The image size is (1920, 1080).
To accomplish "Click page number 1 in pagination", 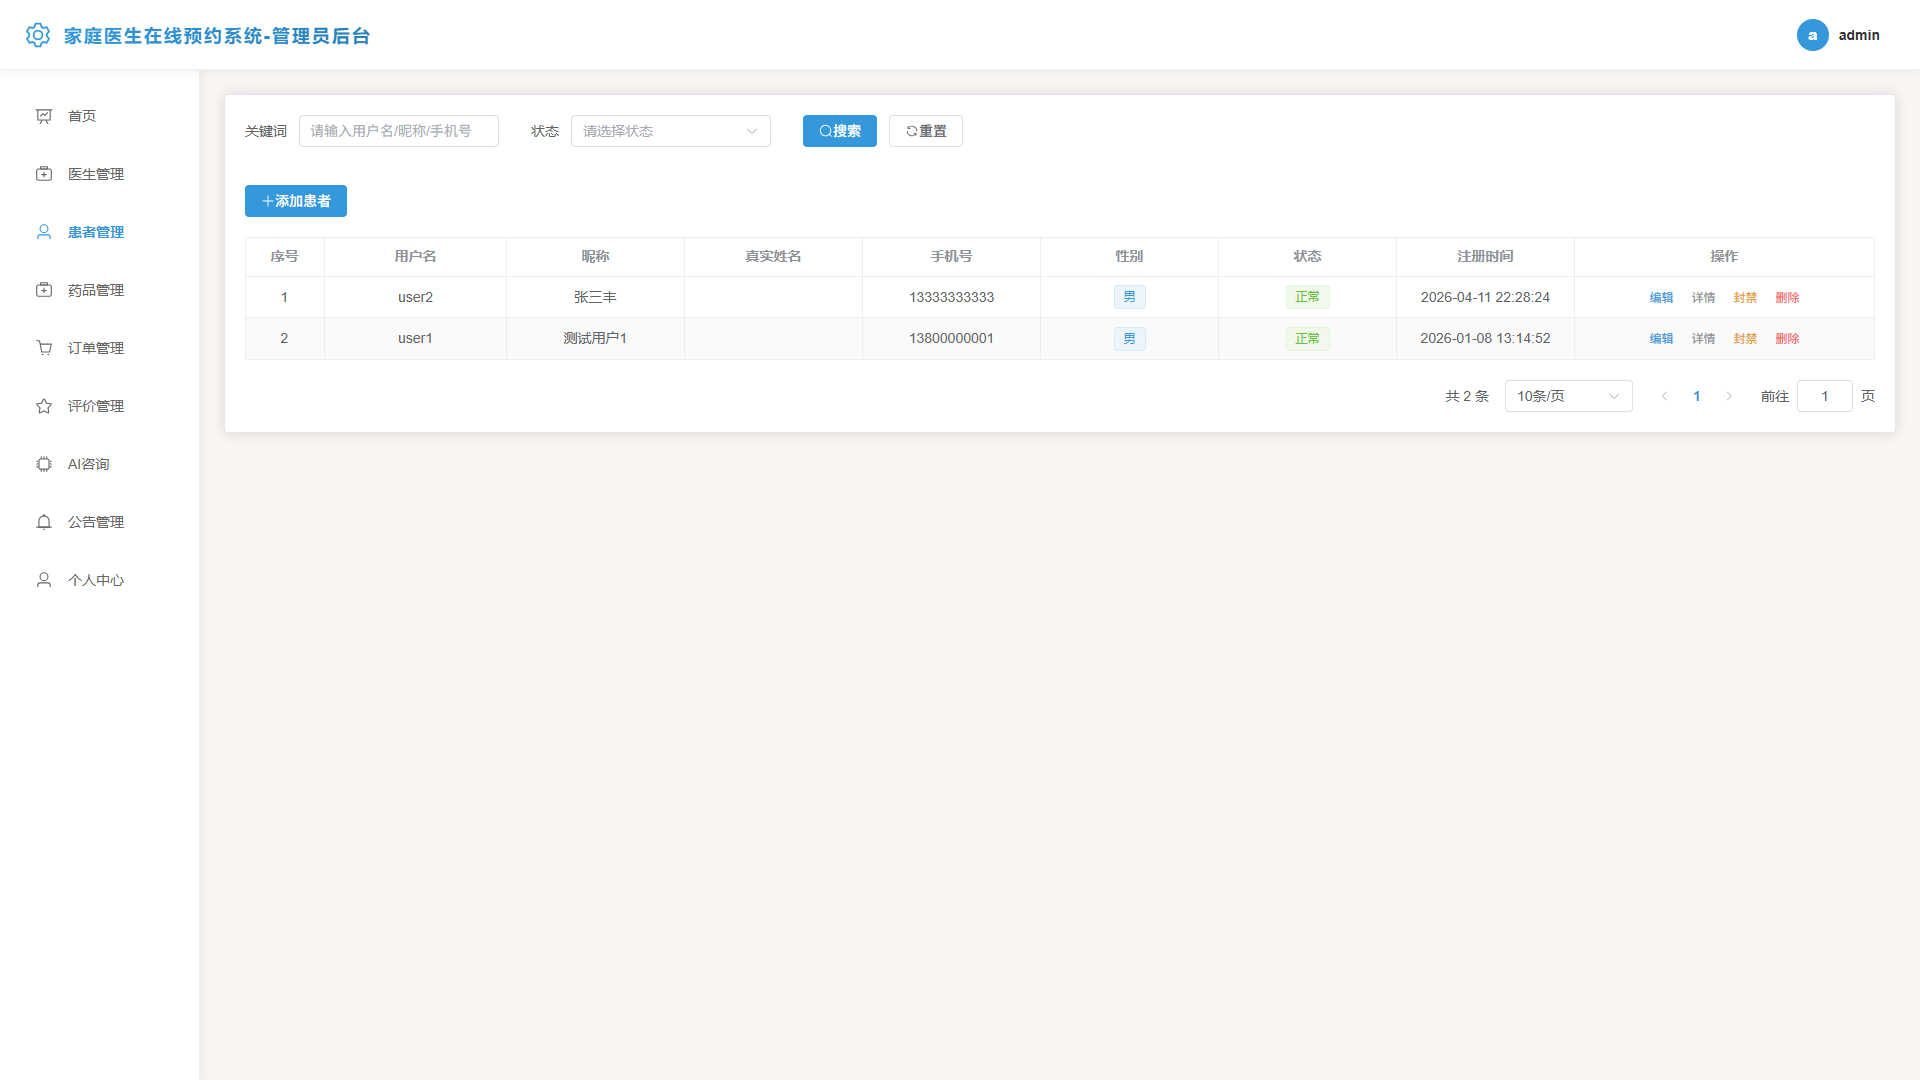I will coord(1697,396).
